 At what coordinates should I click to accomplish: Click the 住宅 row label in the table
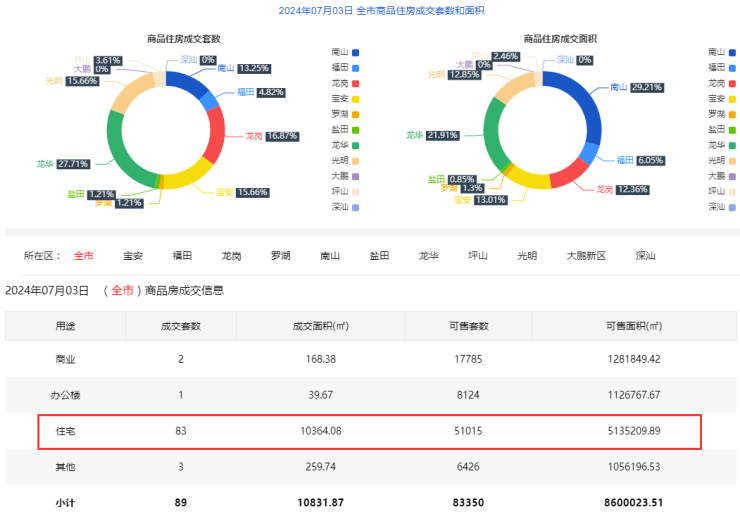[65, 431]
